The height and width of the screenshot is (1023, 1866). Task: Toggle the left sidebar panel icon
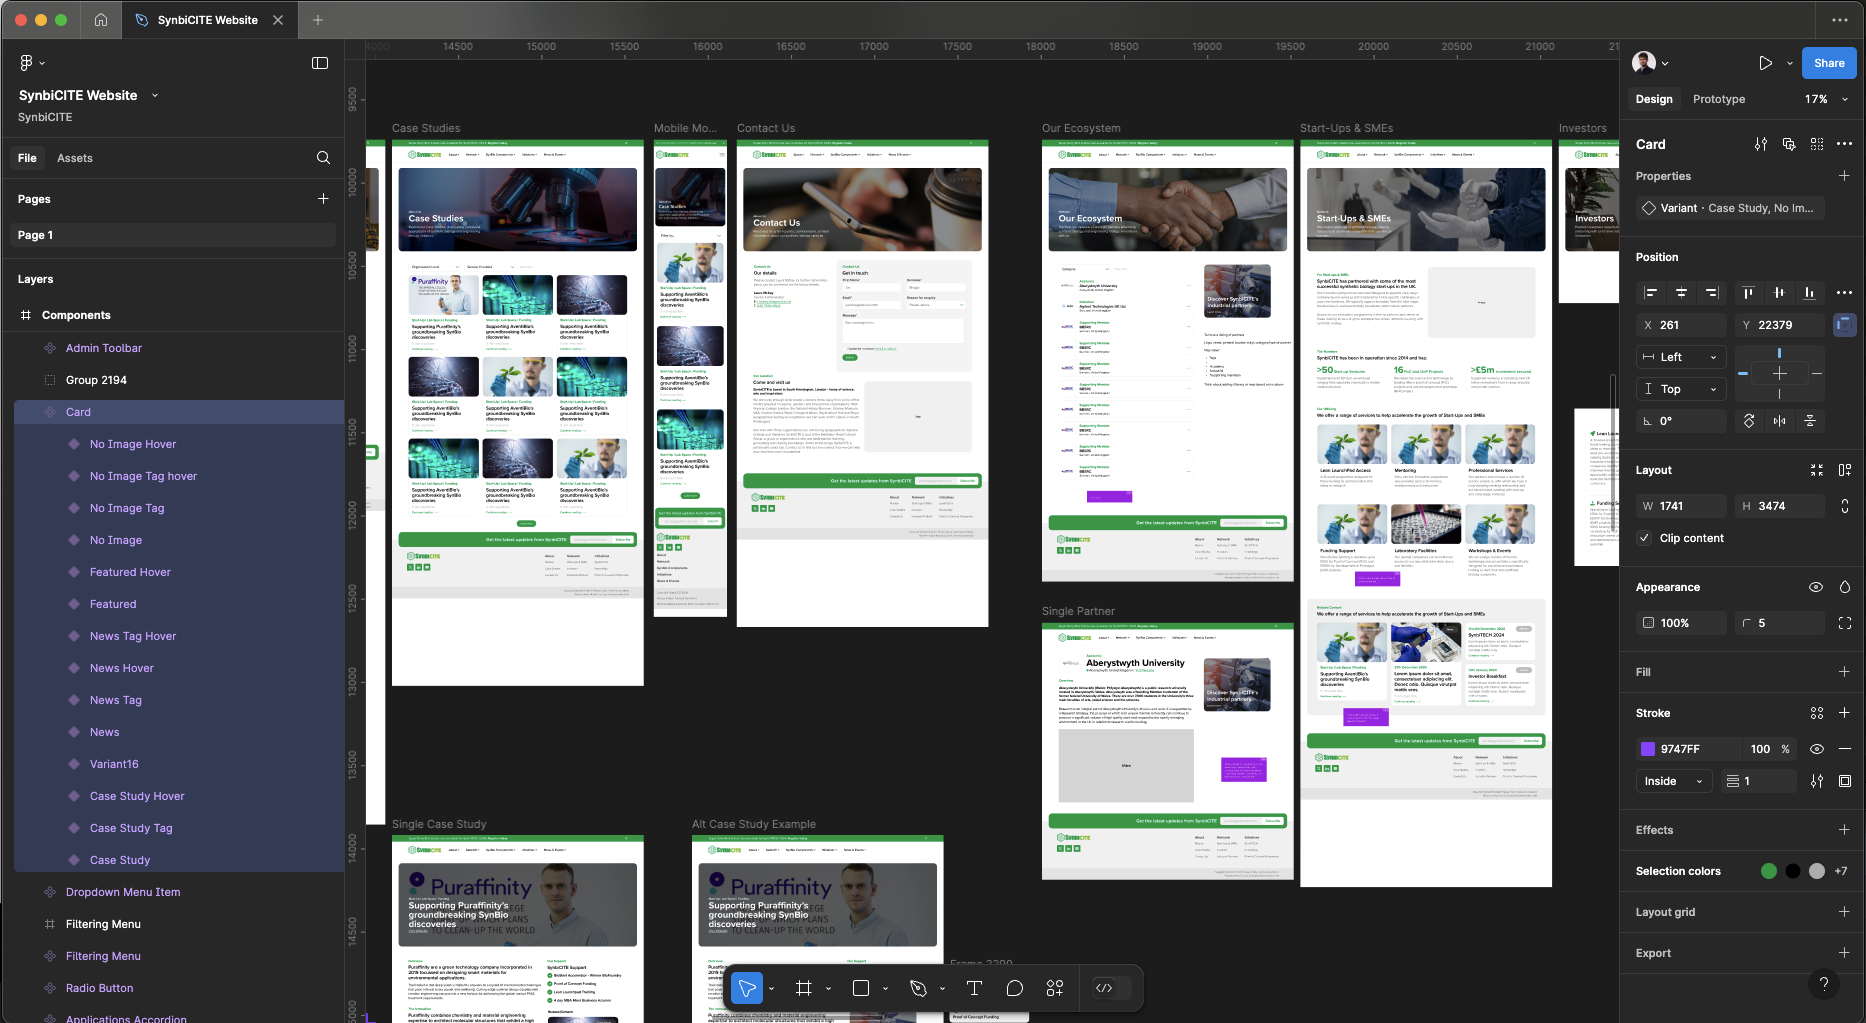(x=320, y=63)
